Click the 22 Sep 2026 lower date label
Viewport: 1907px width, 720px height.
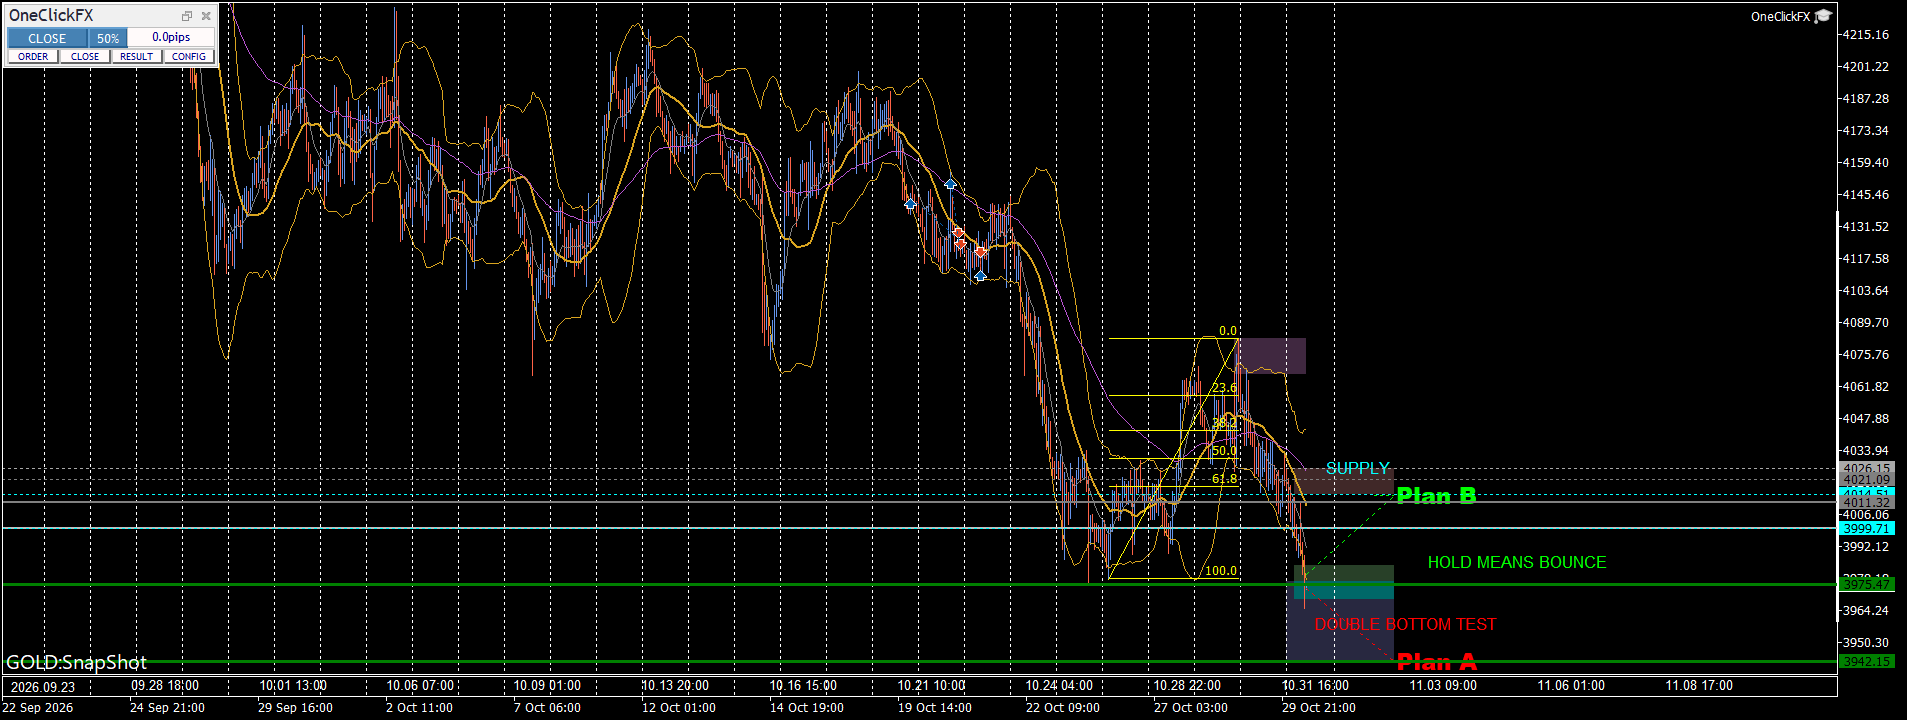[x=37, y=708]
